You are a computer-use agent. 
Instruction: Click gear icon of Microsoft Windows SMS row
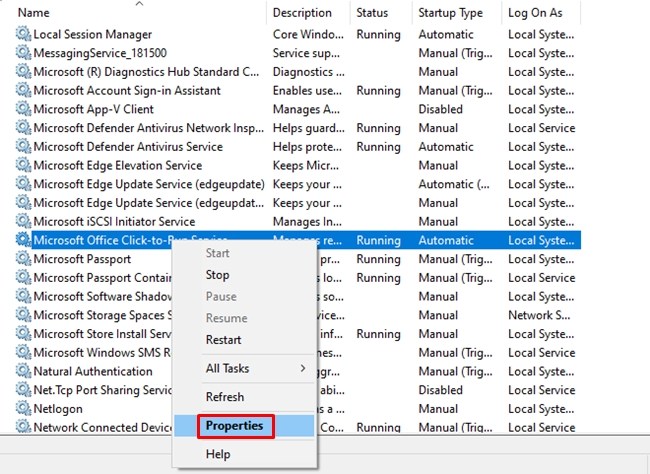point(23,352)
